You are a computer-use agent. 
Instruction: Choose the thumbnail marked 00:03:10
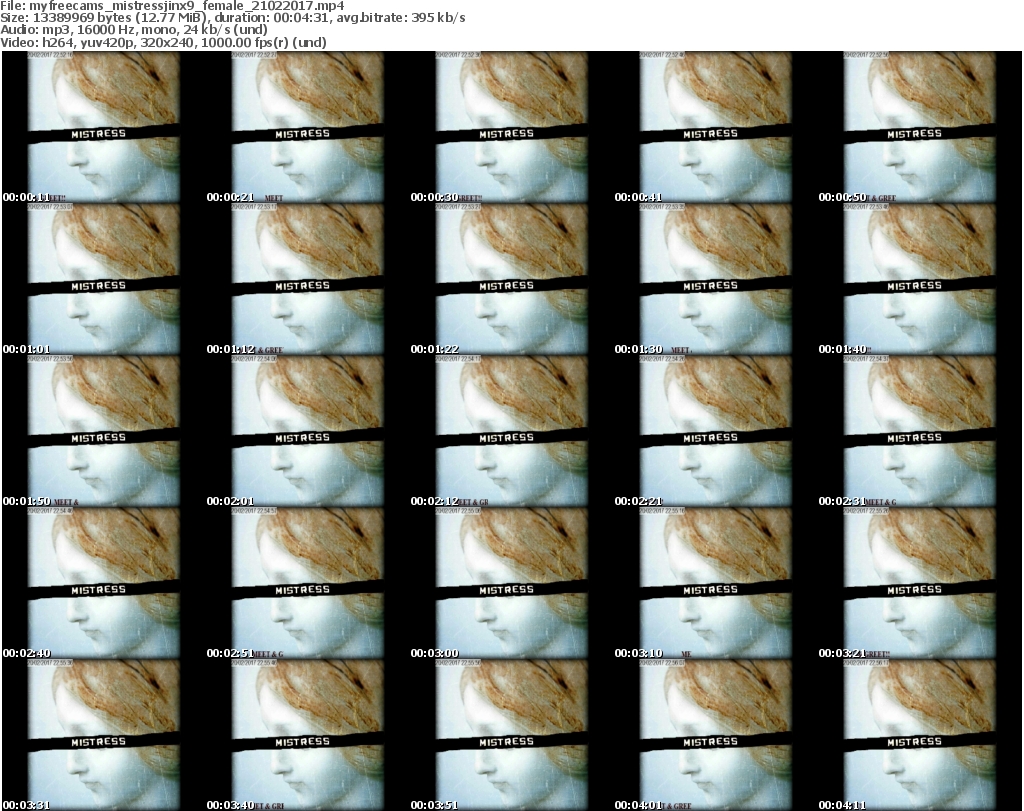pyautogui.click(x=716, y=583)
